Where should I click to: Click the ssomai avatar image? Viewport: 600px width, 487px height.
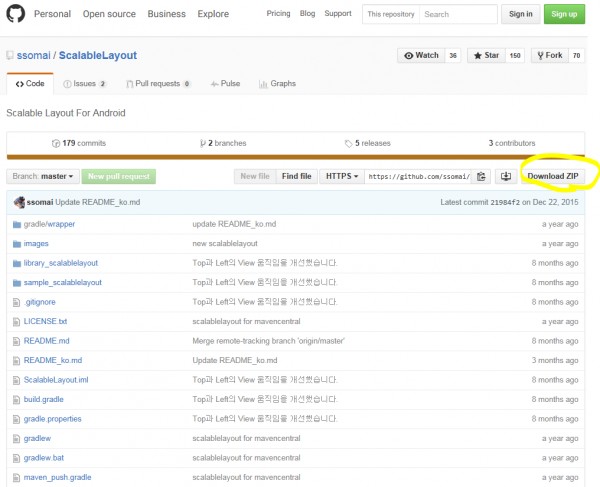(19, 202)
